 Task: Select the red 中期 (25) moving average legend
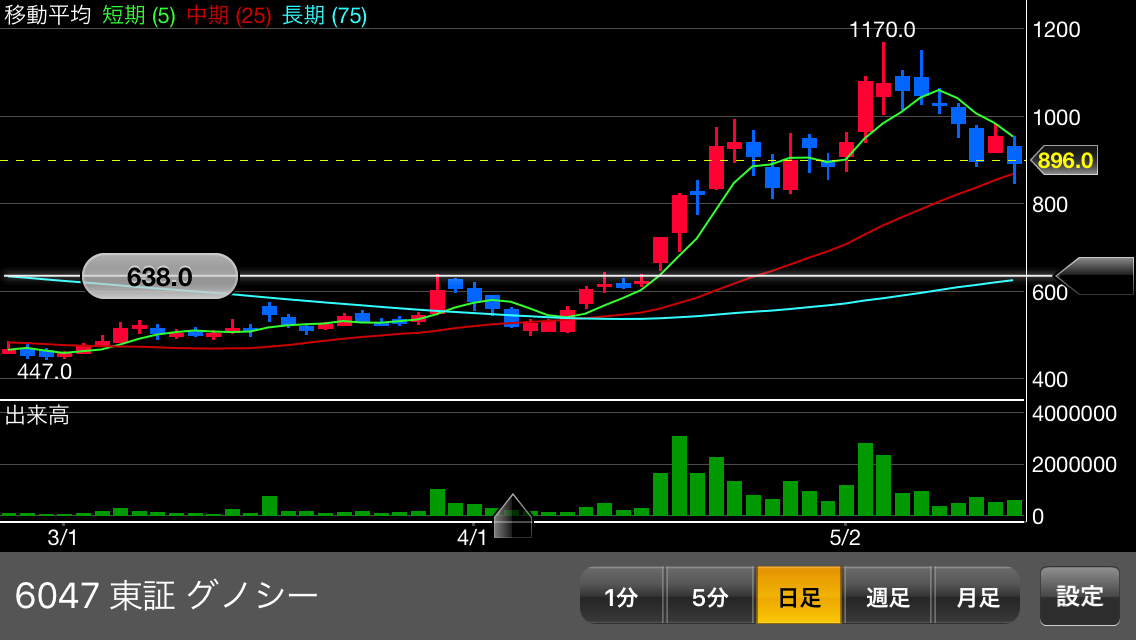[229, 16]
